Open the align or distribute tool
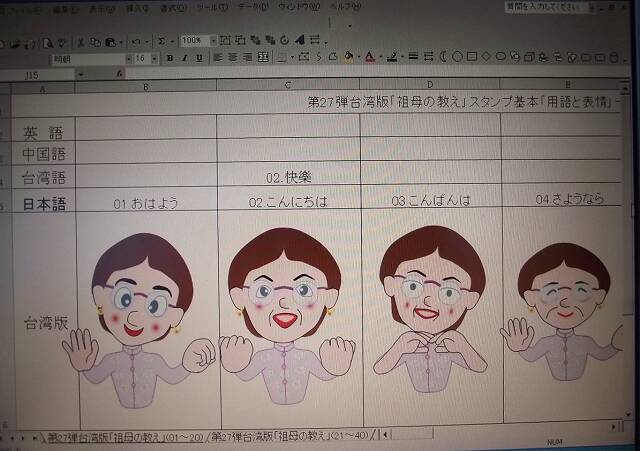The image size is (640, 451). coord(315,40)
